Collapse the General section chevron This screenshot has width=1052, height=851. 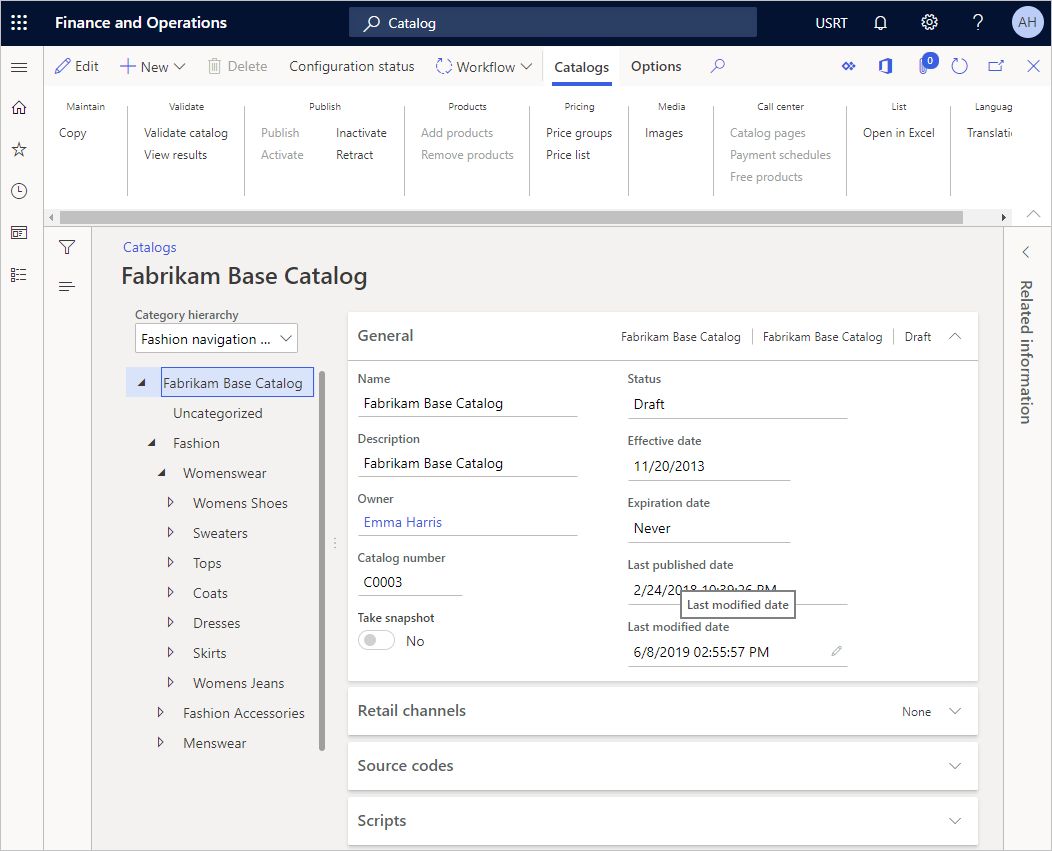point(954,336)
